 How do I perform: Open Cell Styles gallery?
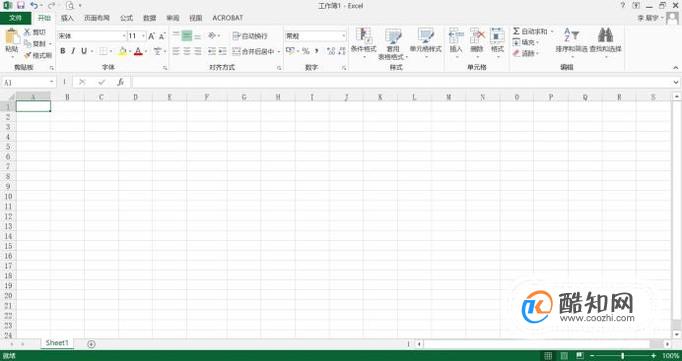425,43
